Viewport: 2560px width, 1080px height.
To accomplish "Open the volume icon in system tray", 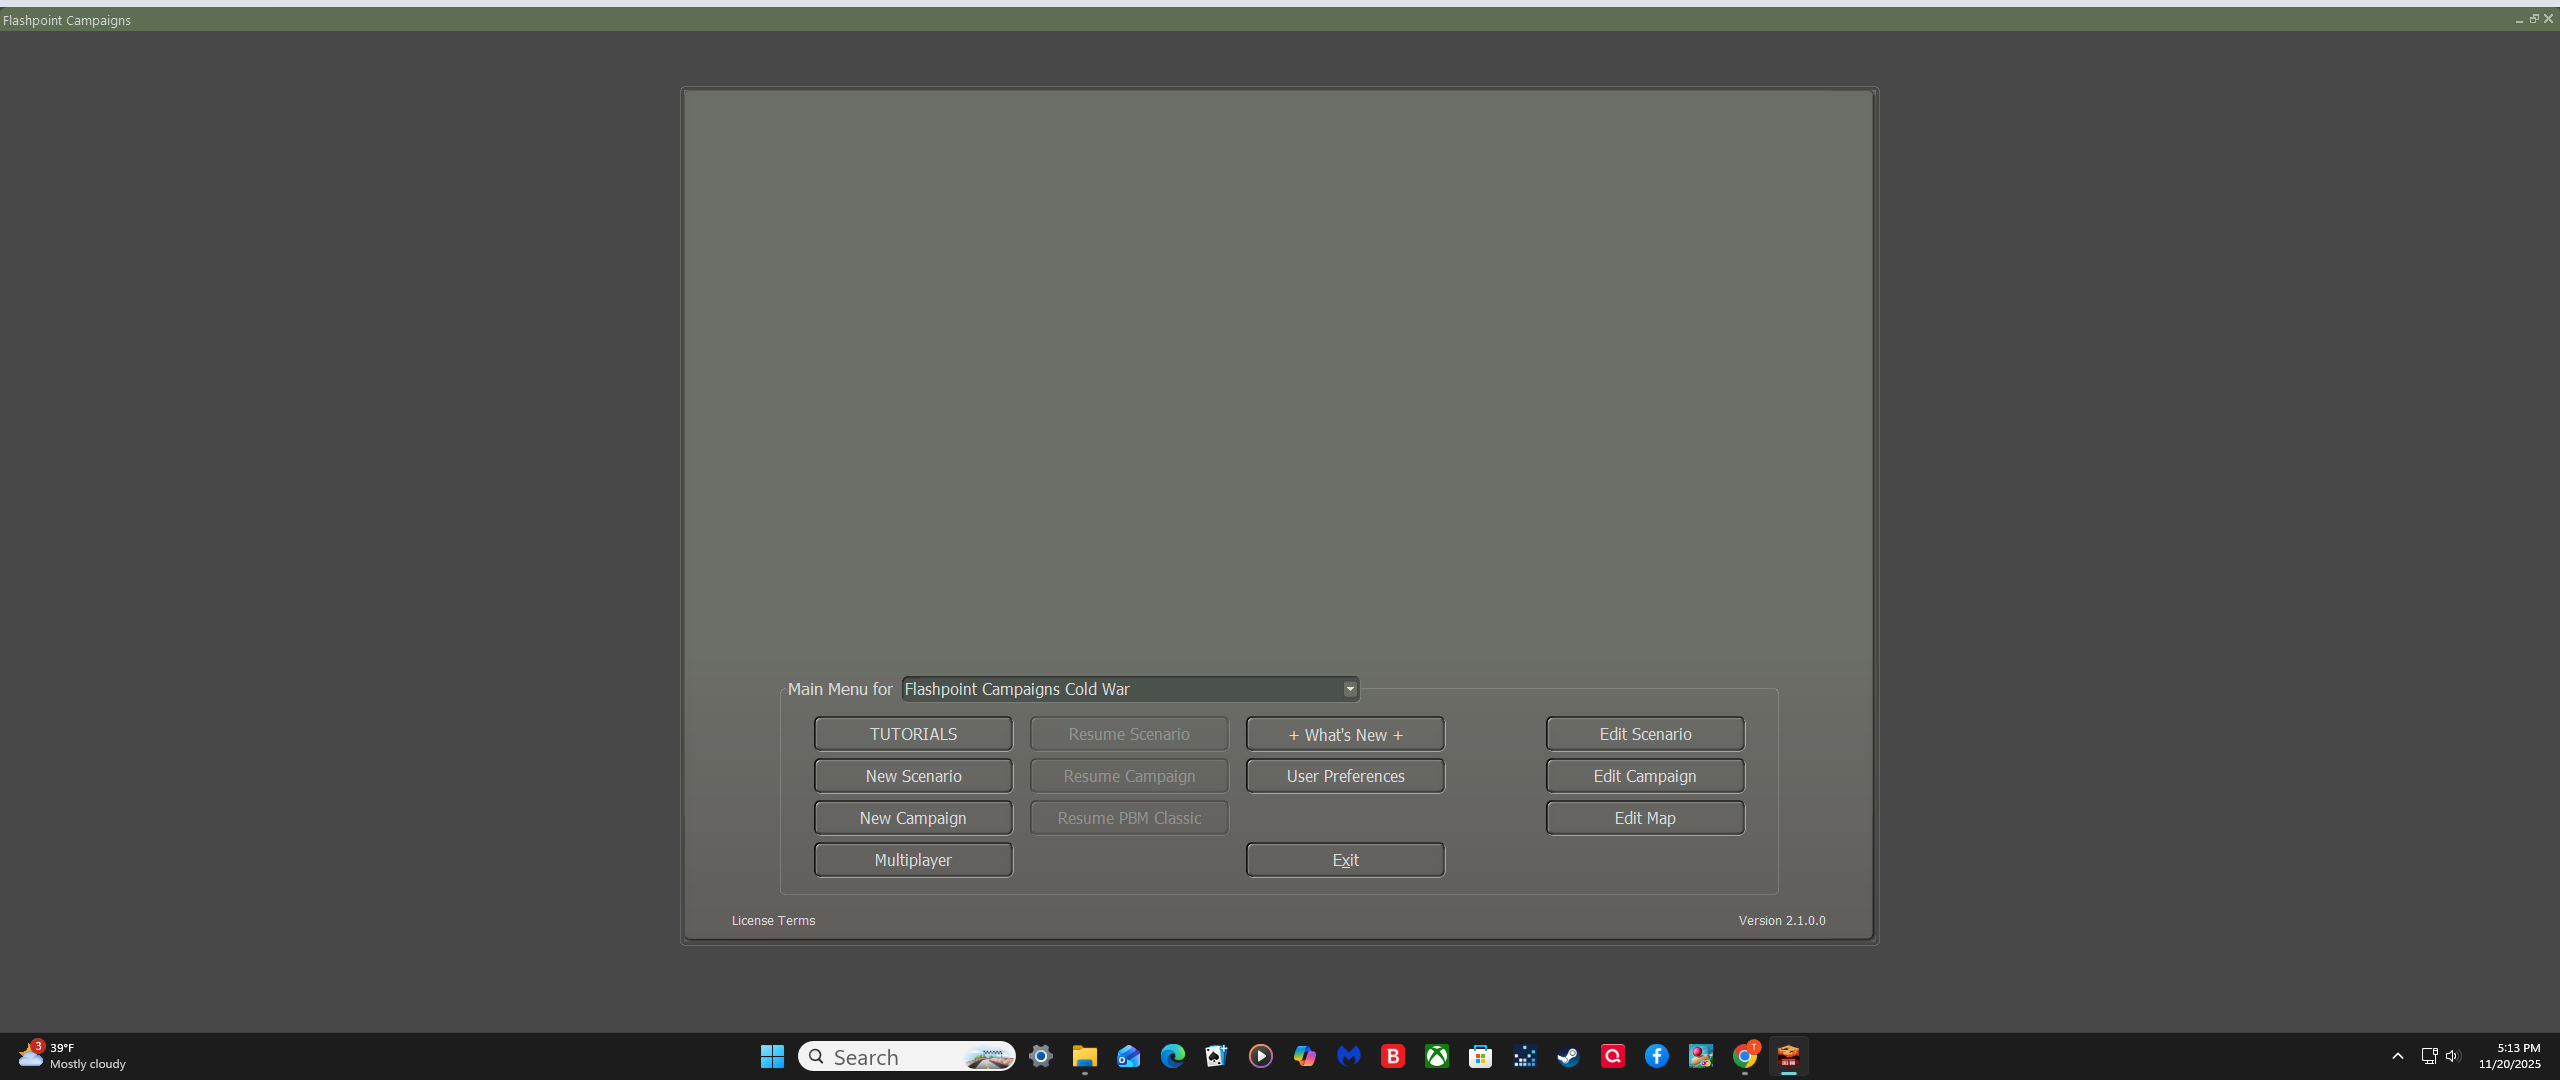I will click(2452, 1056).
